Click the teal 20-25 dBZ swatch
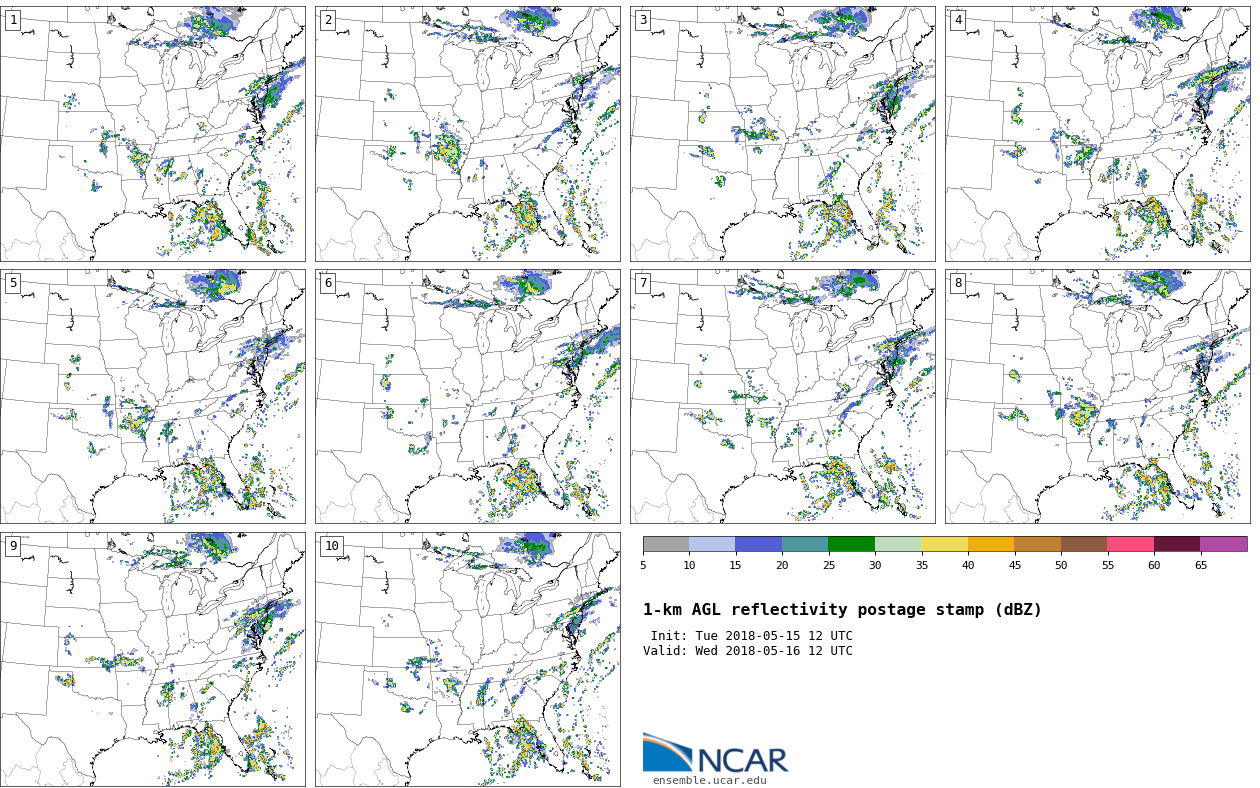 coord(805,544)
